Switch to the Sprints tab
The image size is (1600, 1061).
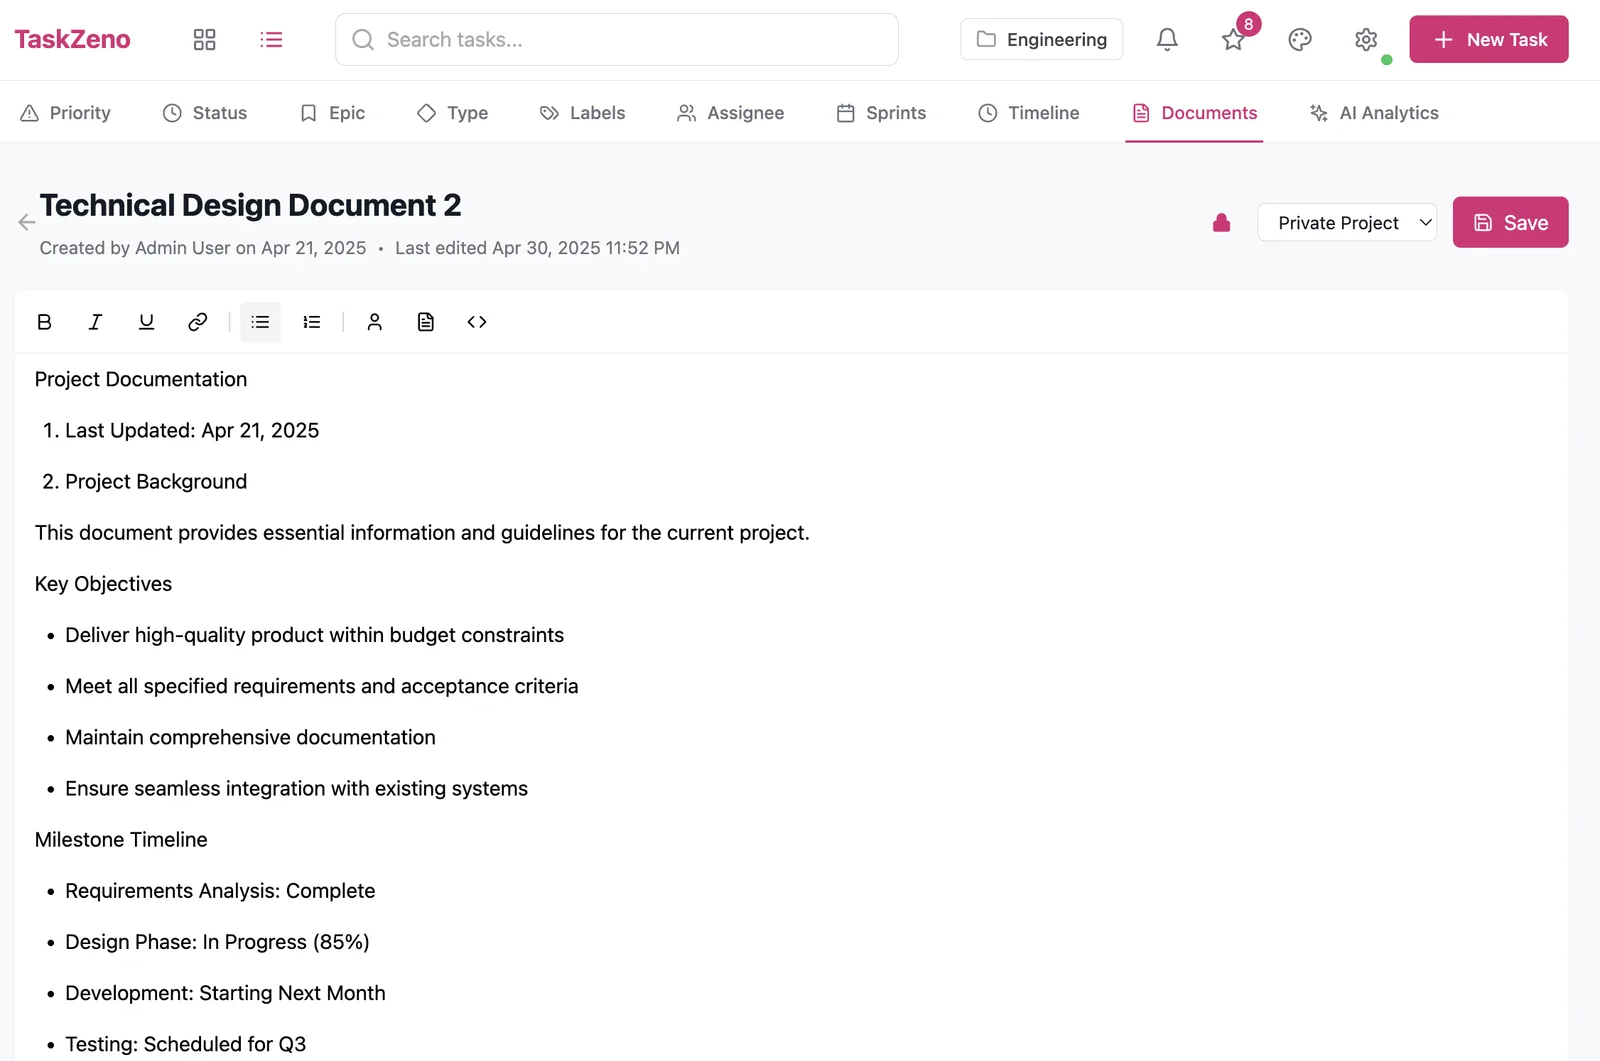coord(881,113)
